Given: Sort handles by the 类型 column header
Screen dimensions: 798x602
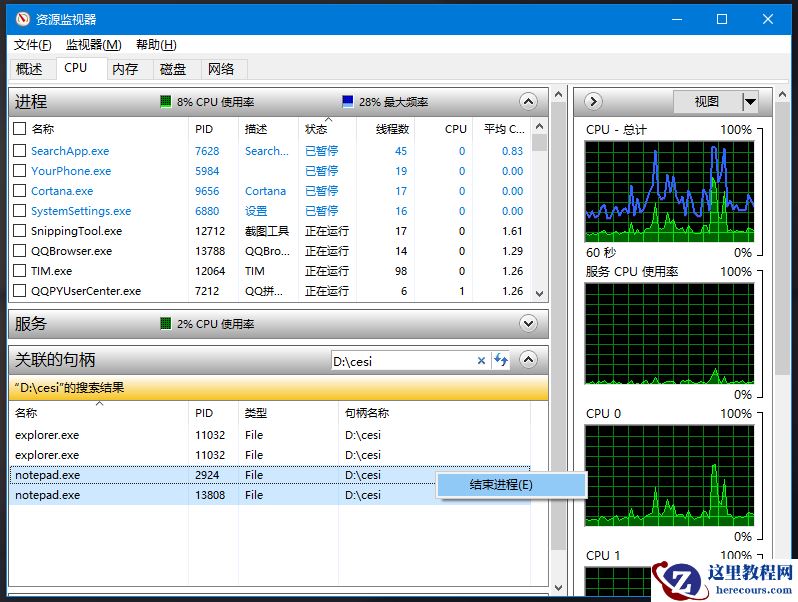Looking at the screenshot, I should coord(288,413).
